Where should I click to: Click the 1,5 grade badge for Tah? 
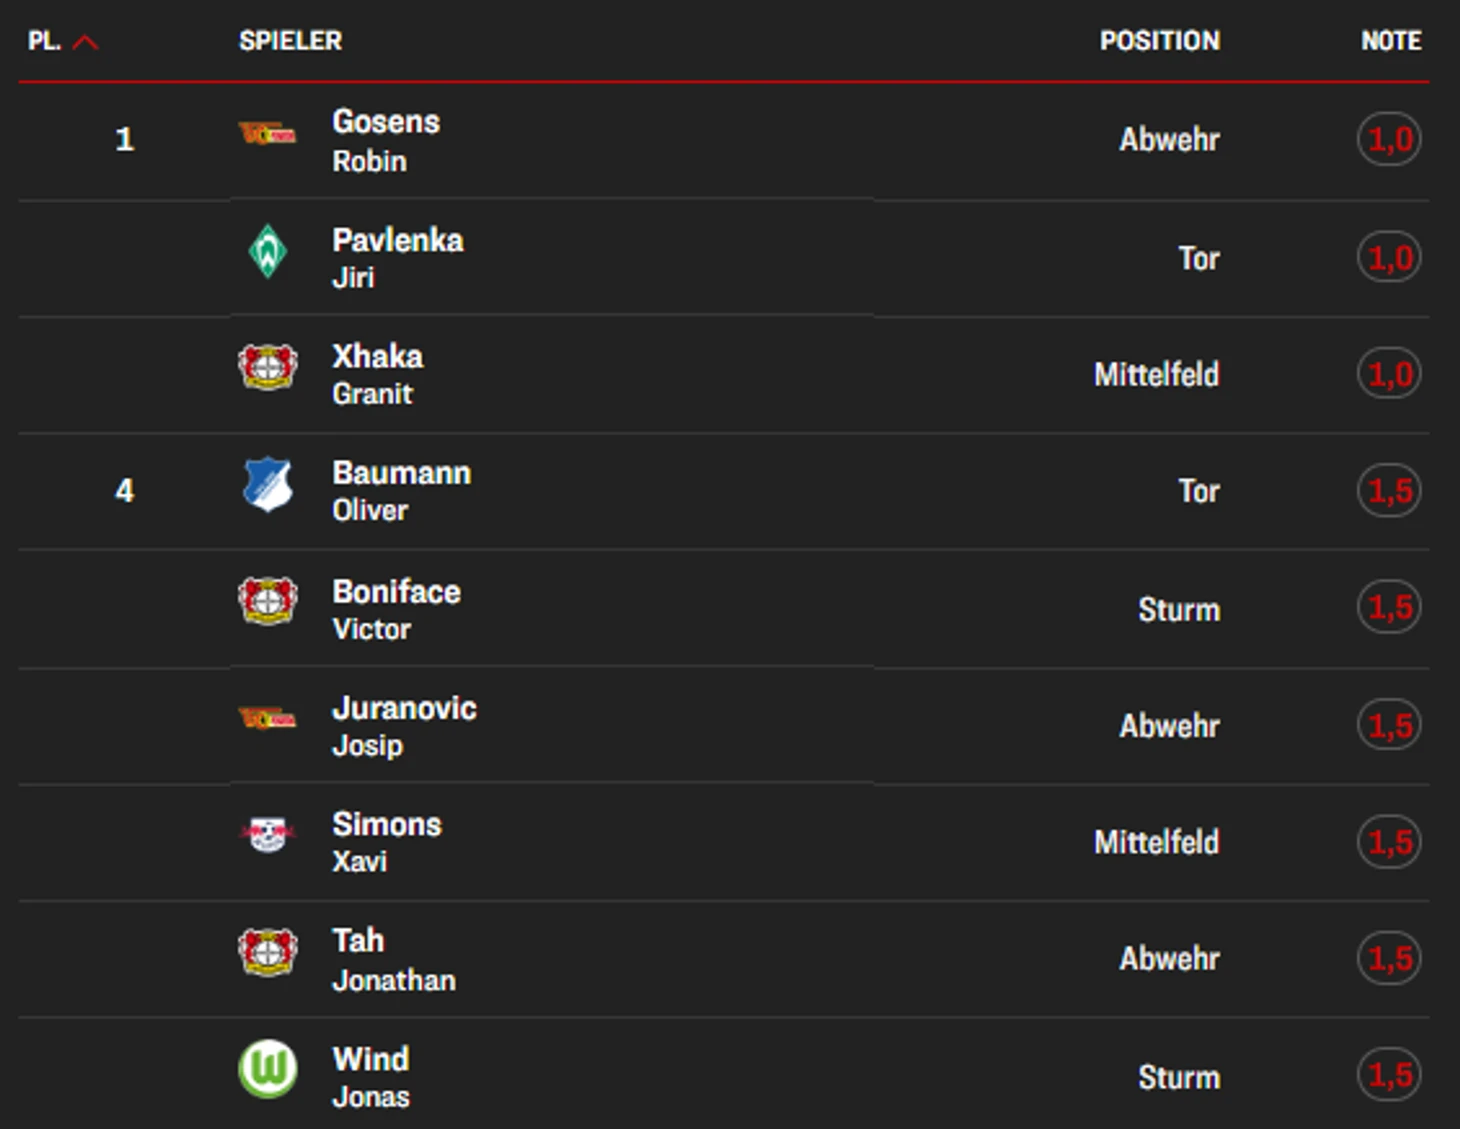coord(1389,958)
